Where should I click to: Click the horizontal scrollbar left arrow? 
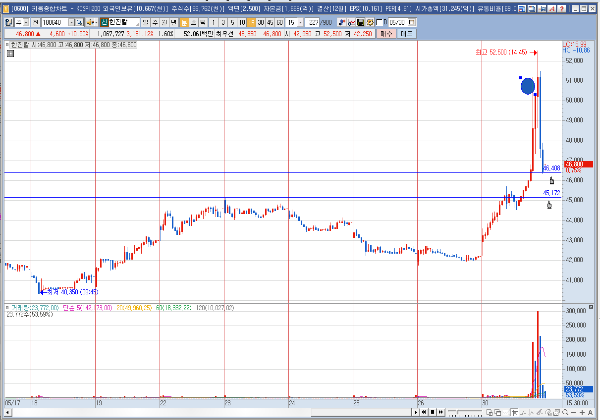[x=8, y=412]
